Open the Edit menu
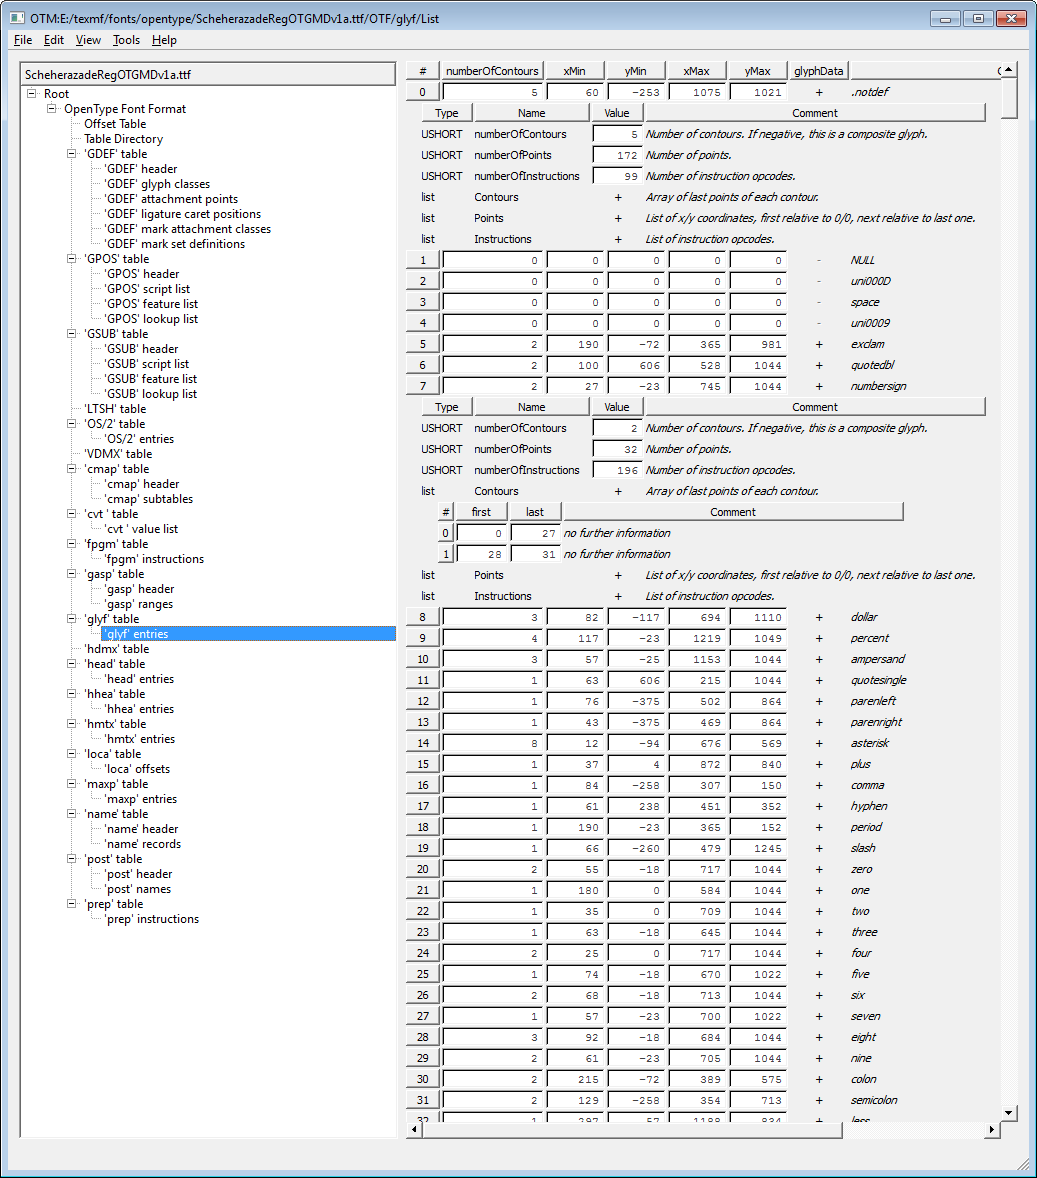 coord(53,40)
